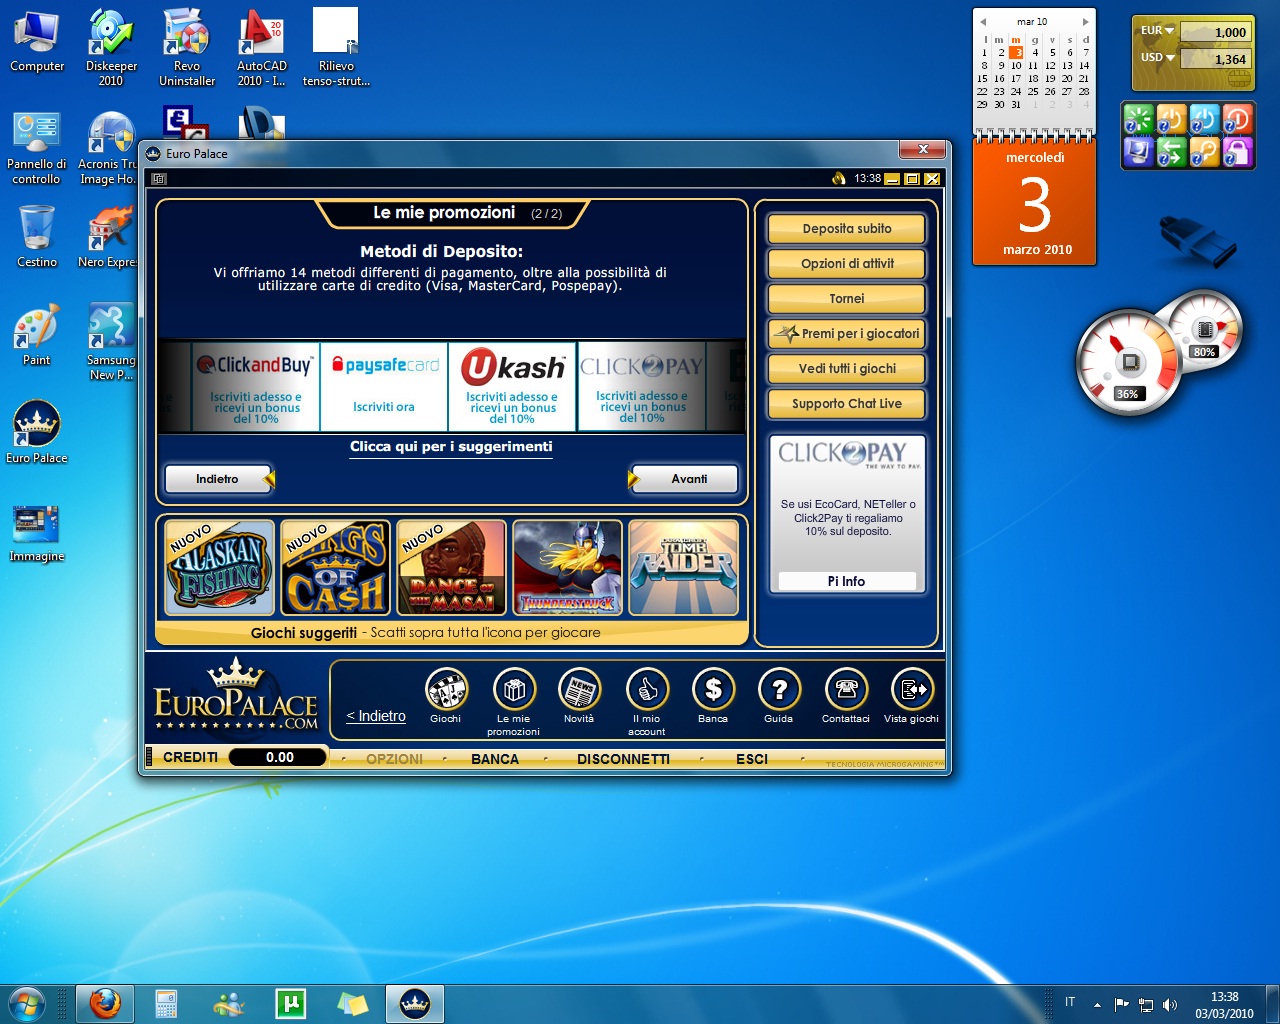Go to previous month in calendar gadget
1280x1024 pixels.
coord(983,21)
